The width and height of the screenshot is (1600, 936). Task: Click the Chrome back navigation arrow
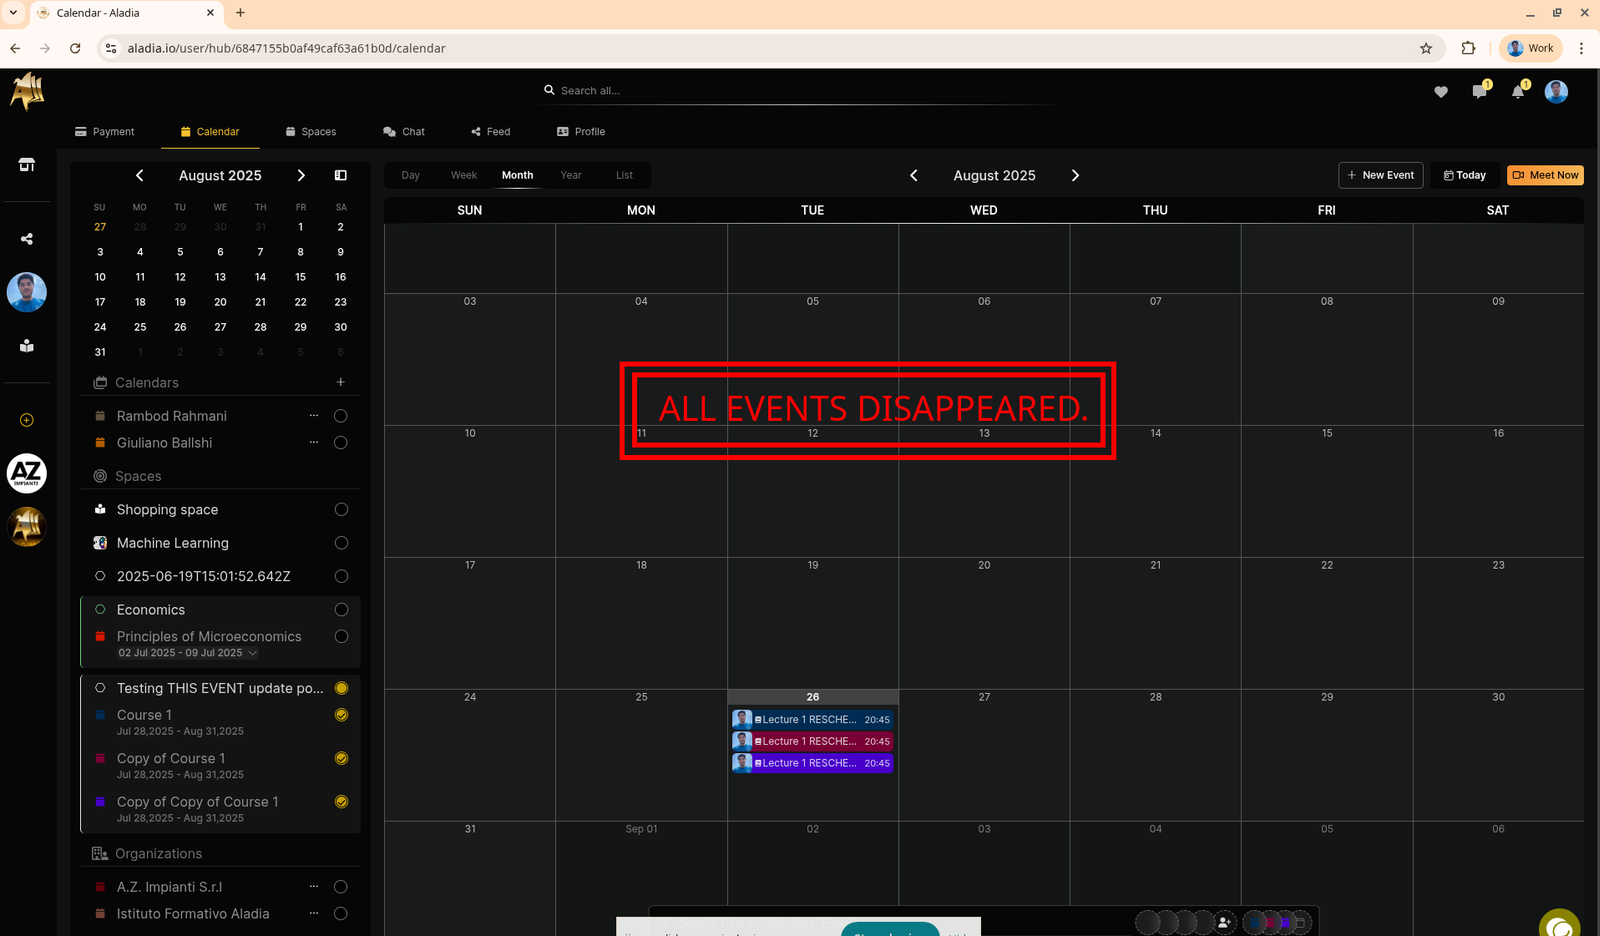[x=15, y=48]
